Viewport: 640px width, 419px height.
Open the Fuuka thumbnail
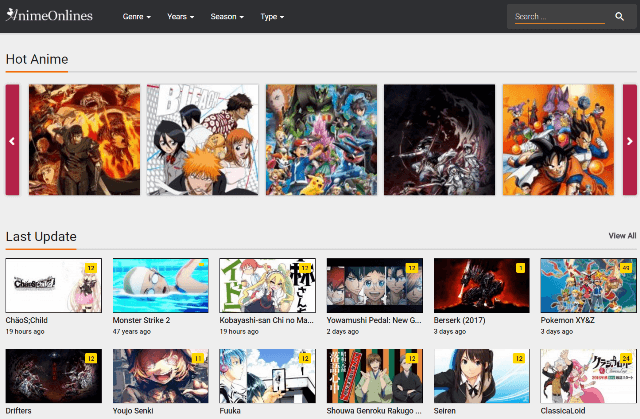point(267,376)
